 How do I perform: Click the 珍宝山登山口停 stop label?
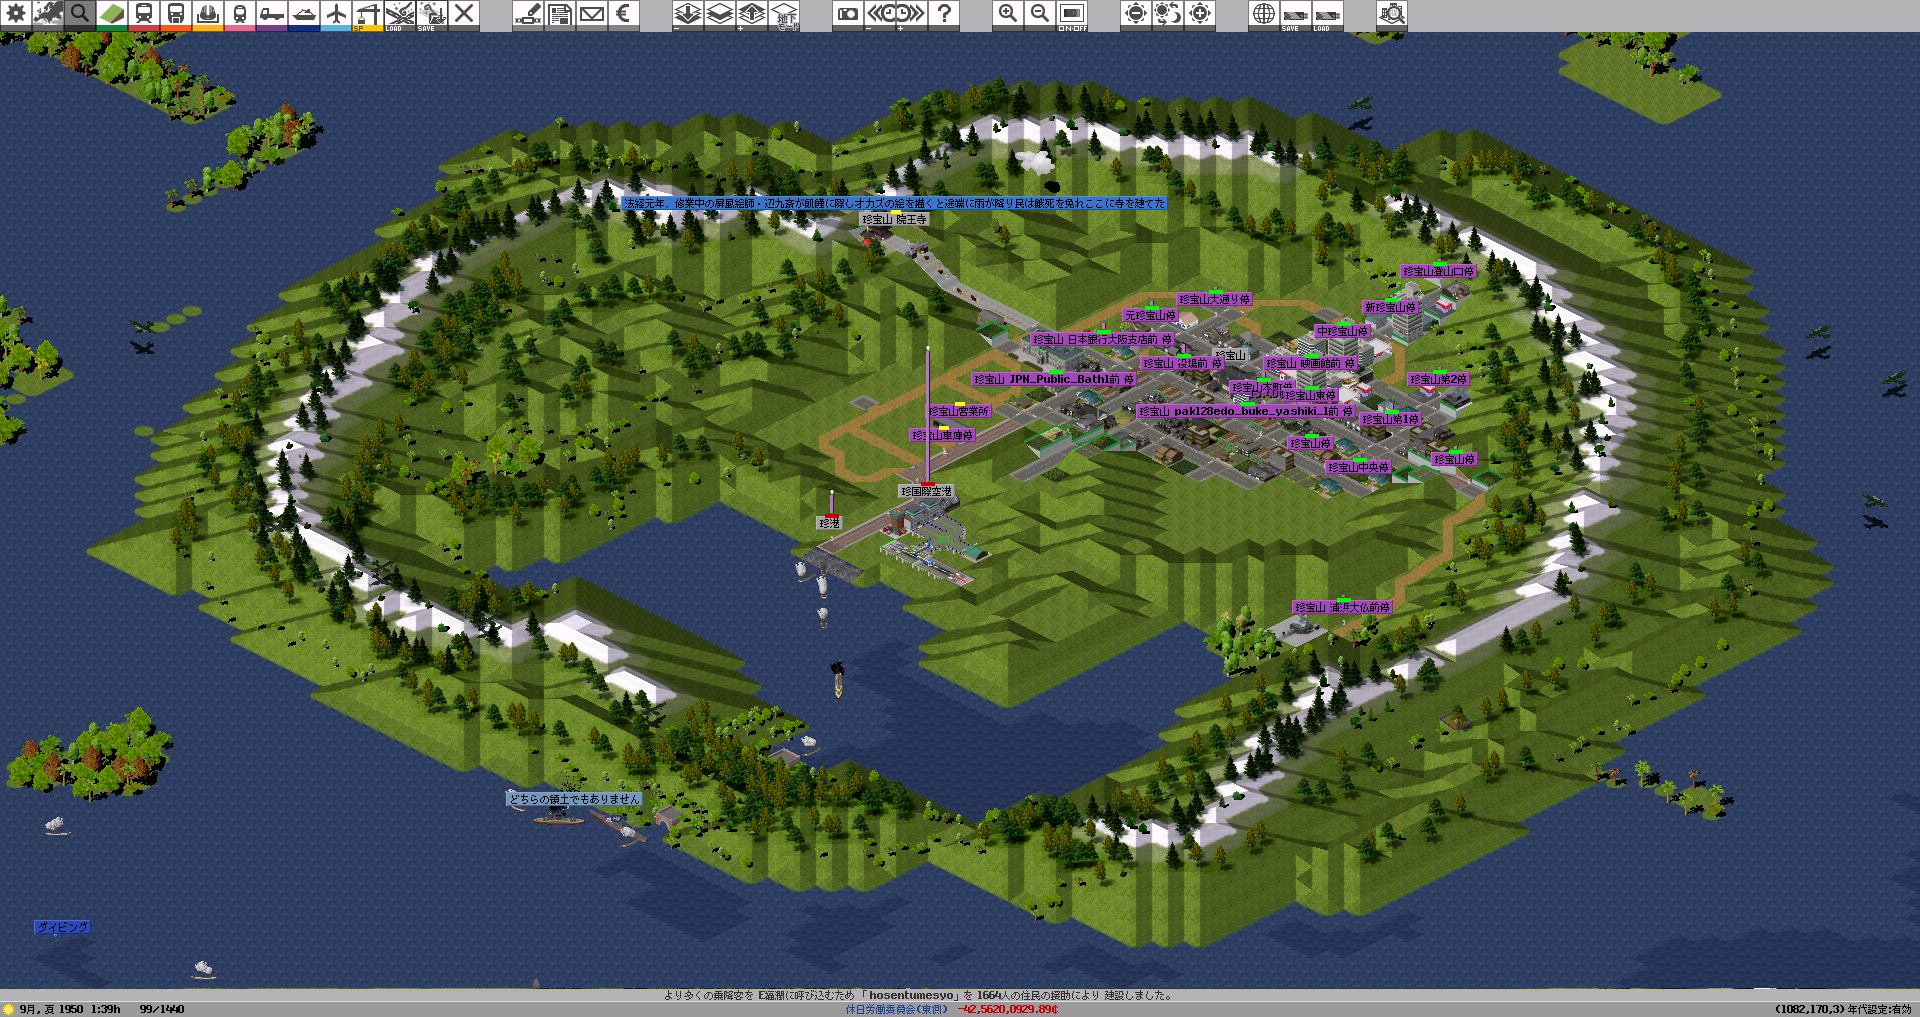[x=1439, y=271]
